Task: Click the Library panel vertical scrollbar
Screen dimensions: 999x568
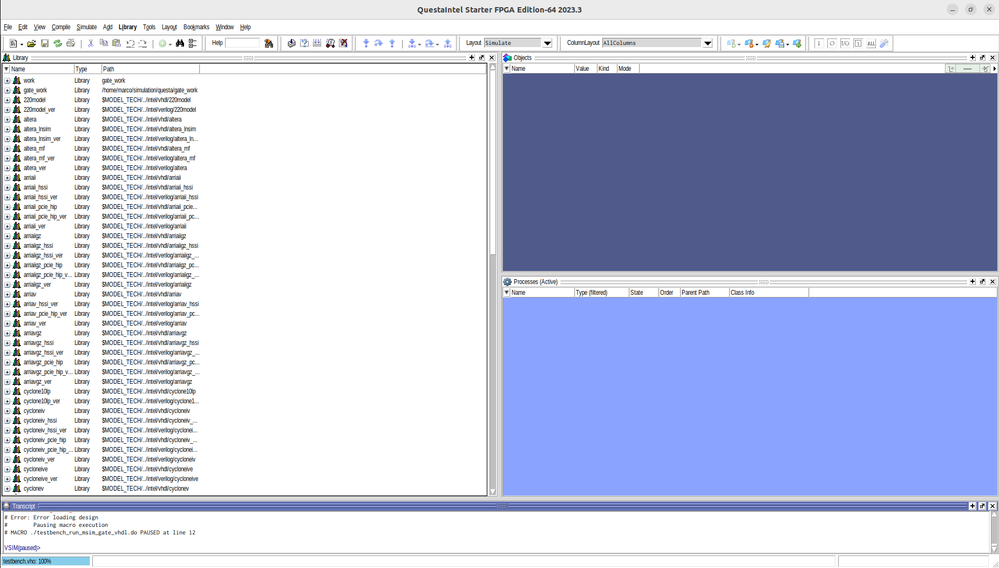Action: pos(492,280)
